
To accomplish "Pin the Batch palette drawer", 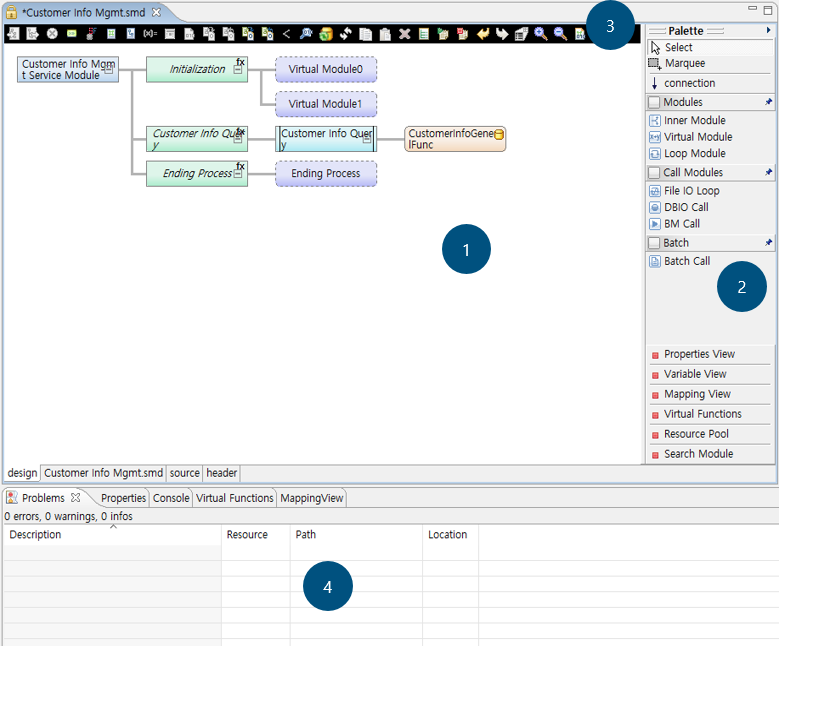I will click(x=768, y=243).
